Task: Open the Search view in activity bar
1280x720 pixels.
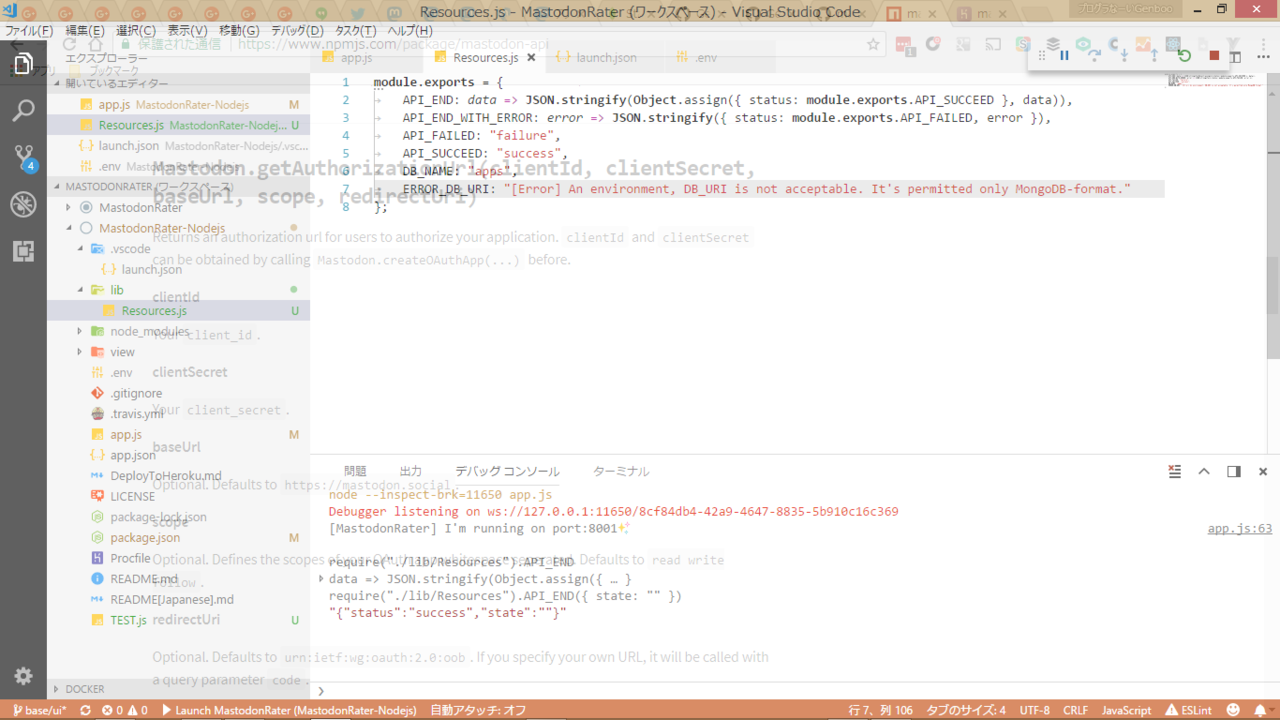Action: click(23, 110)
